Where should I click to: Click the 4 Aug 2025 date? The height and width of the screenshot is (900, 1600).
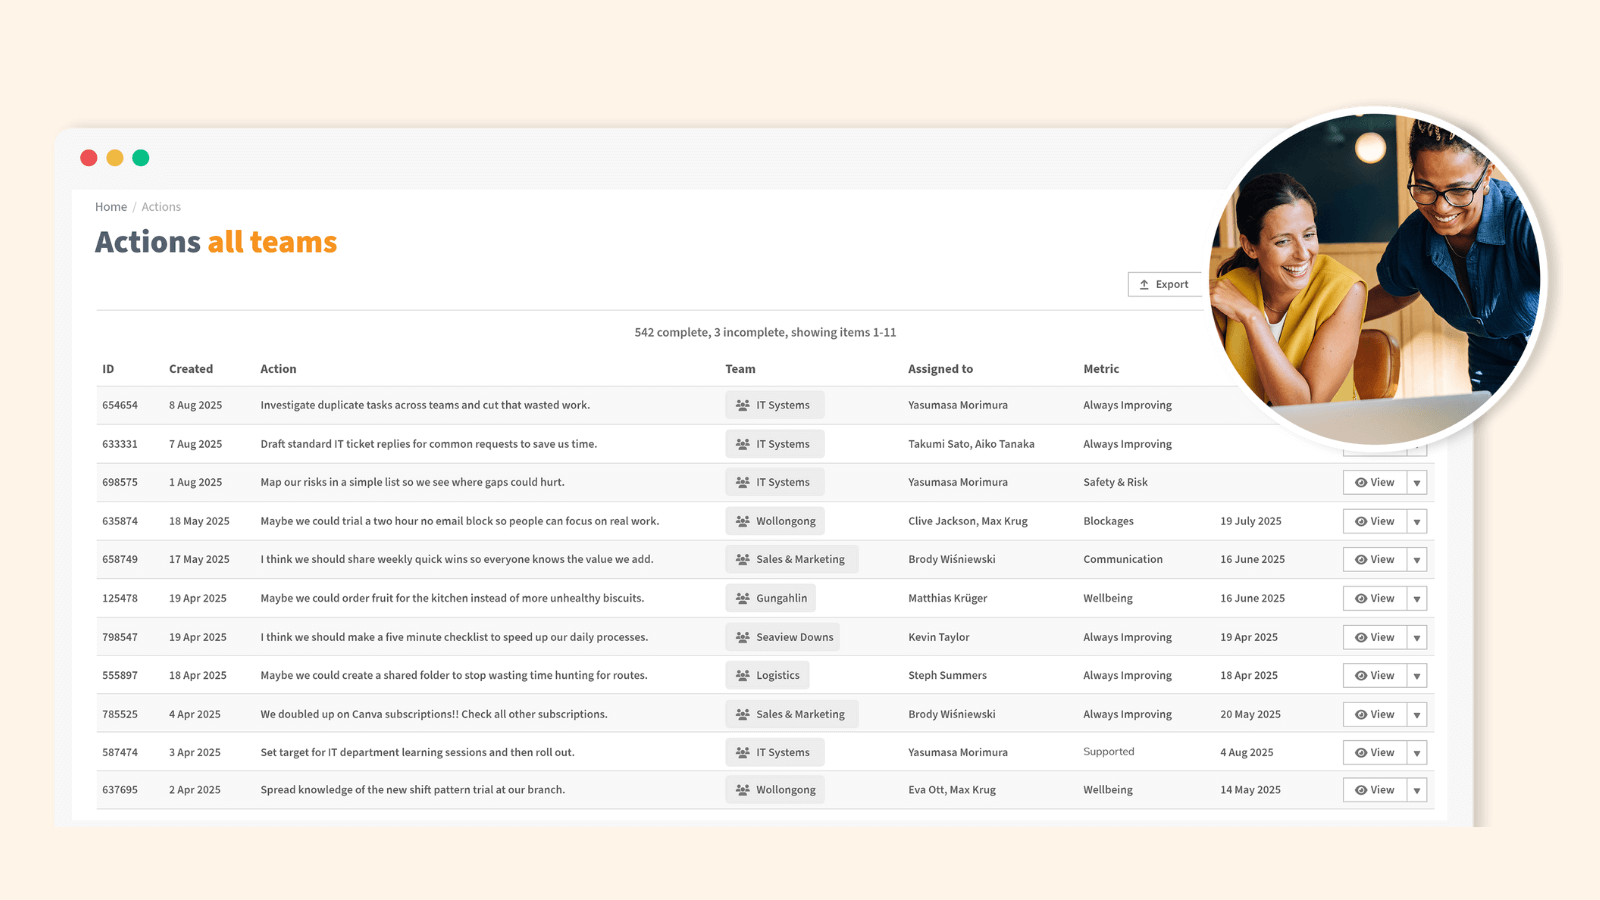click(x=1247, y=752)
